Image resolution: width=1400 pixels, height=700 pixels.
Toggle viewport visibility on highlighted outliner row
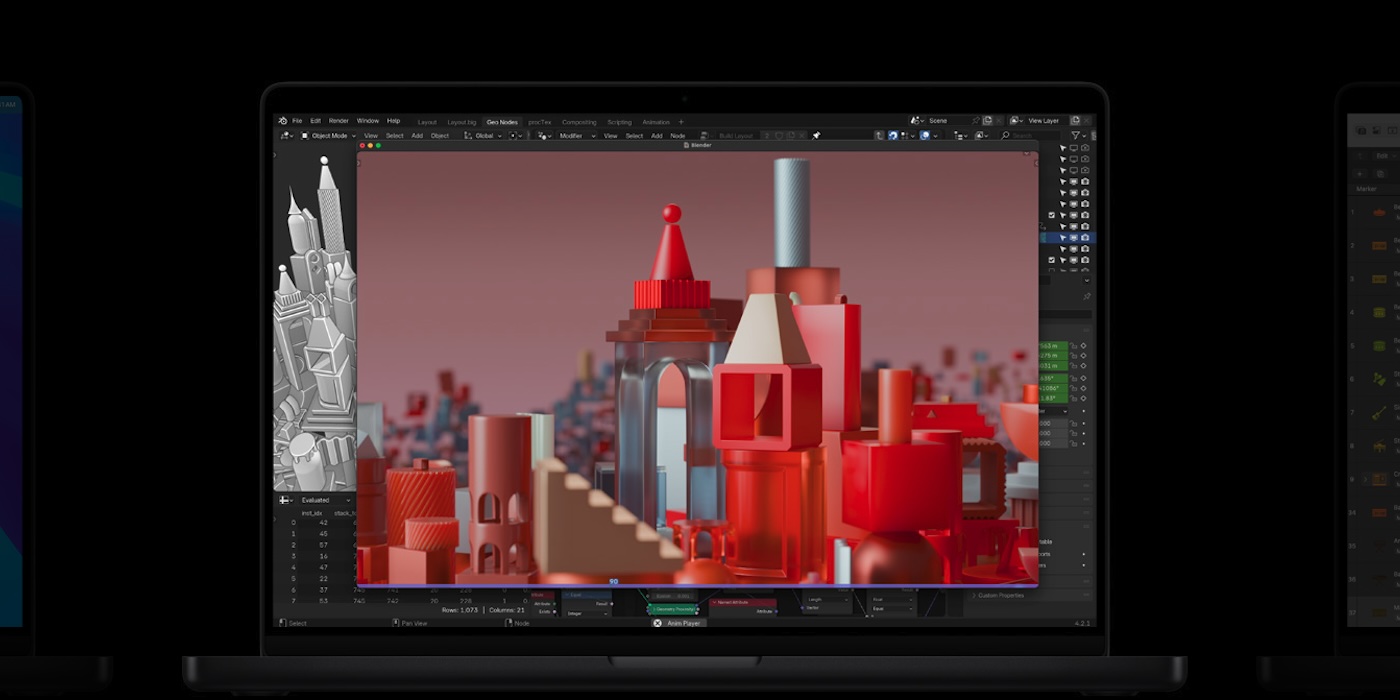[x=1073, y=238]
